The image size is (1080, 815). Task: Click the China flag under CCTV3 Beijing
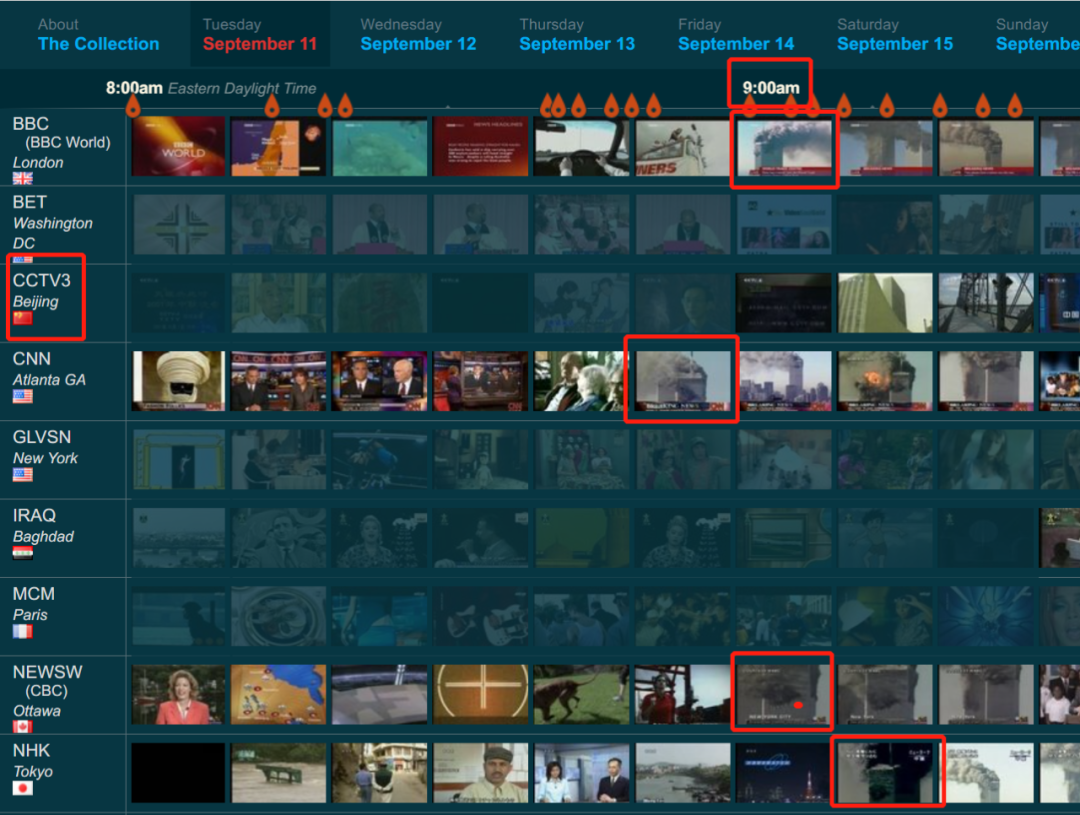coord(22,318)
